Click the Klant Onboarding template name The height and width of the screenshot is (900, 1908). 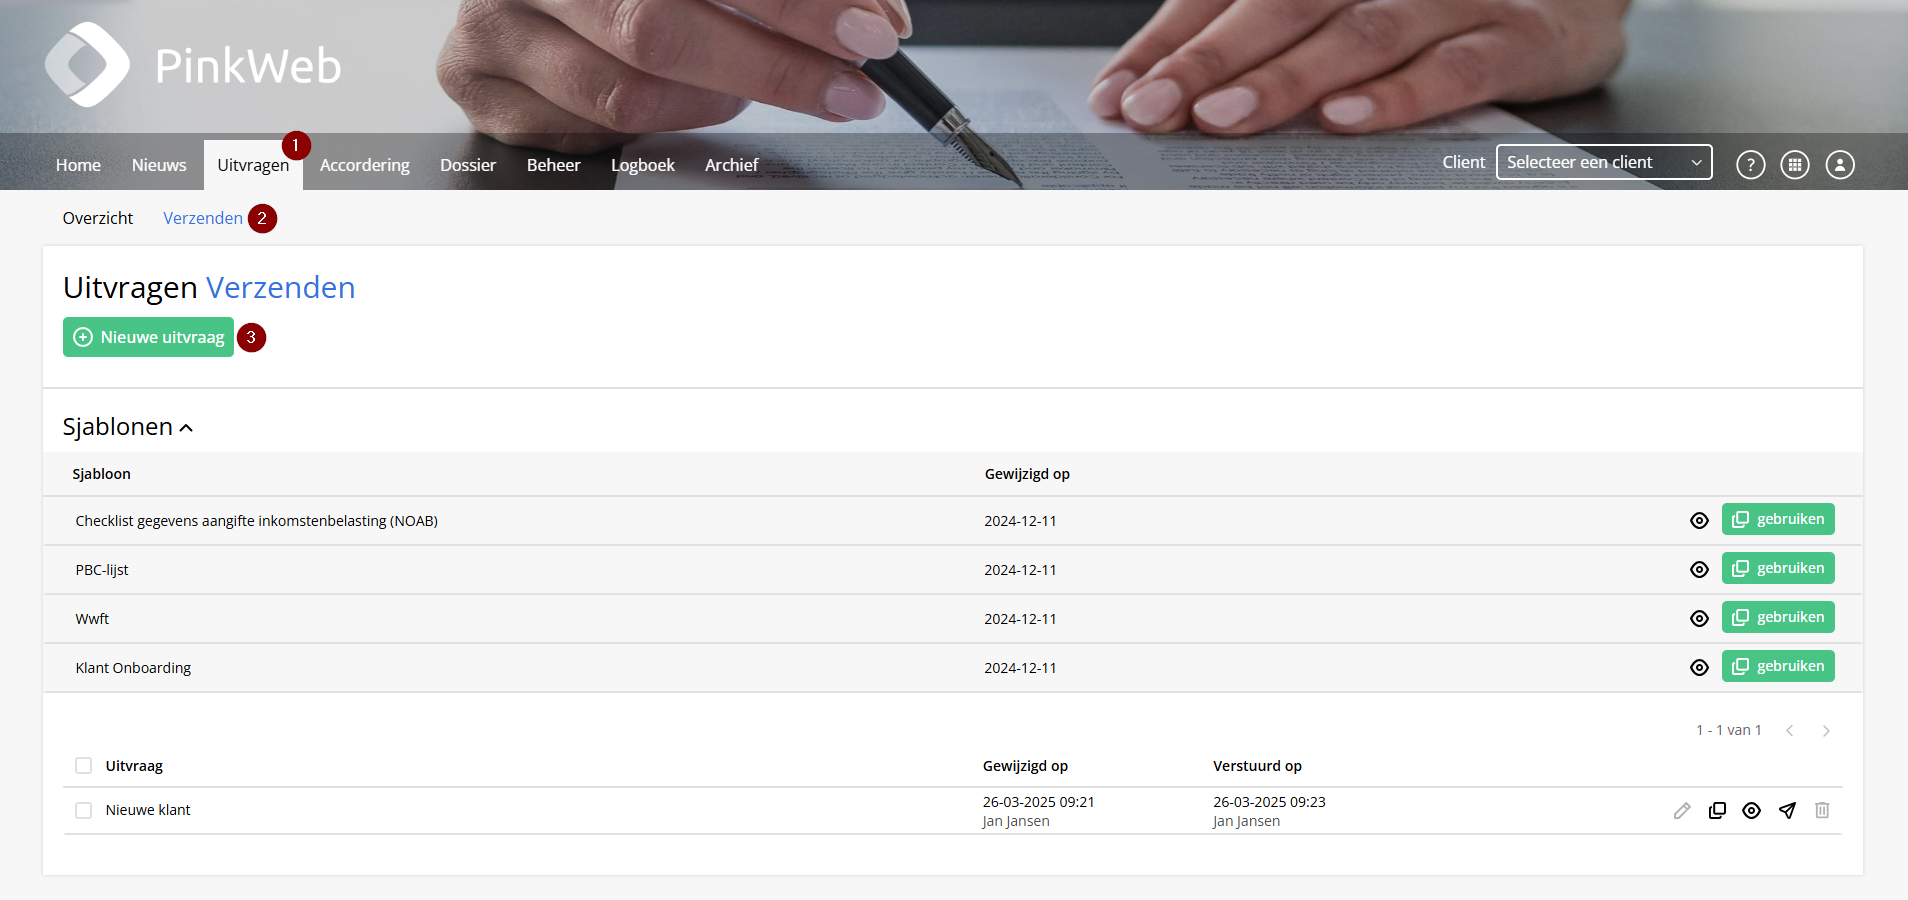(x=133, y=668)
